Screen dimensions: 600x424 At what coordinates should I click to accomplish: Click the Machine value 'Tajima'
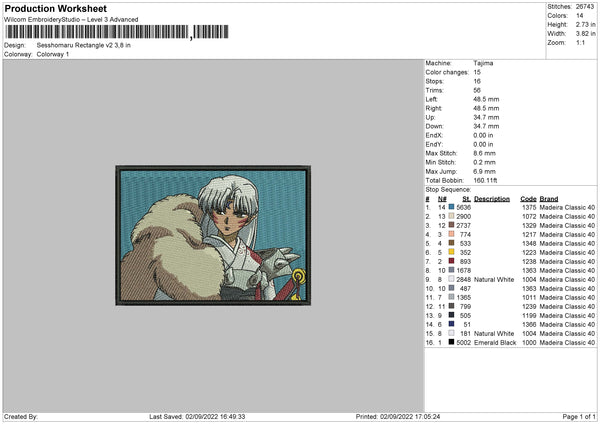483,63
